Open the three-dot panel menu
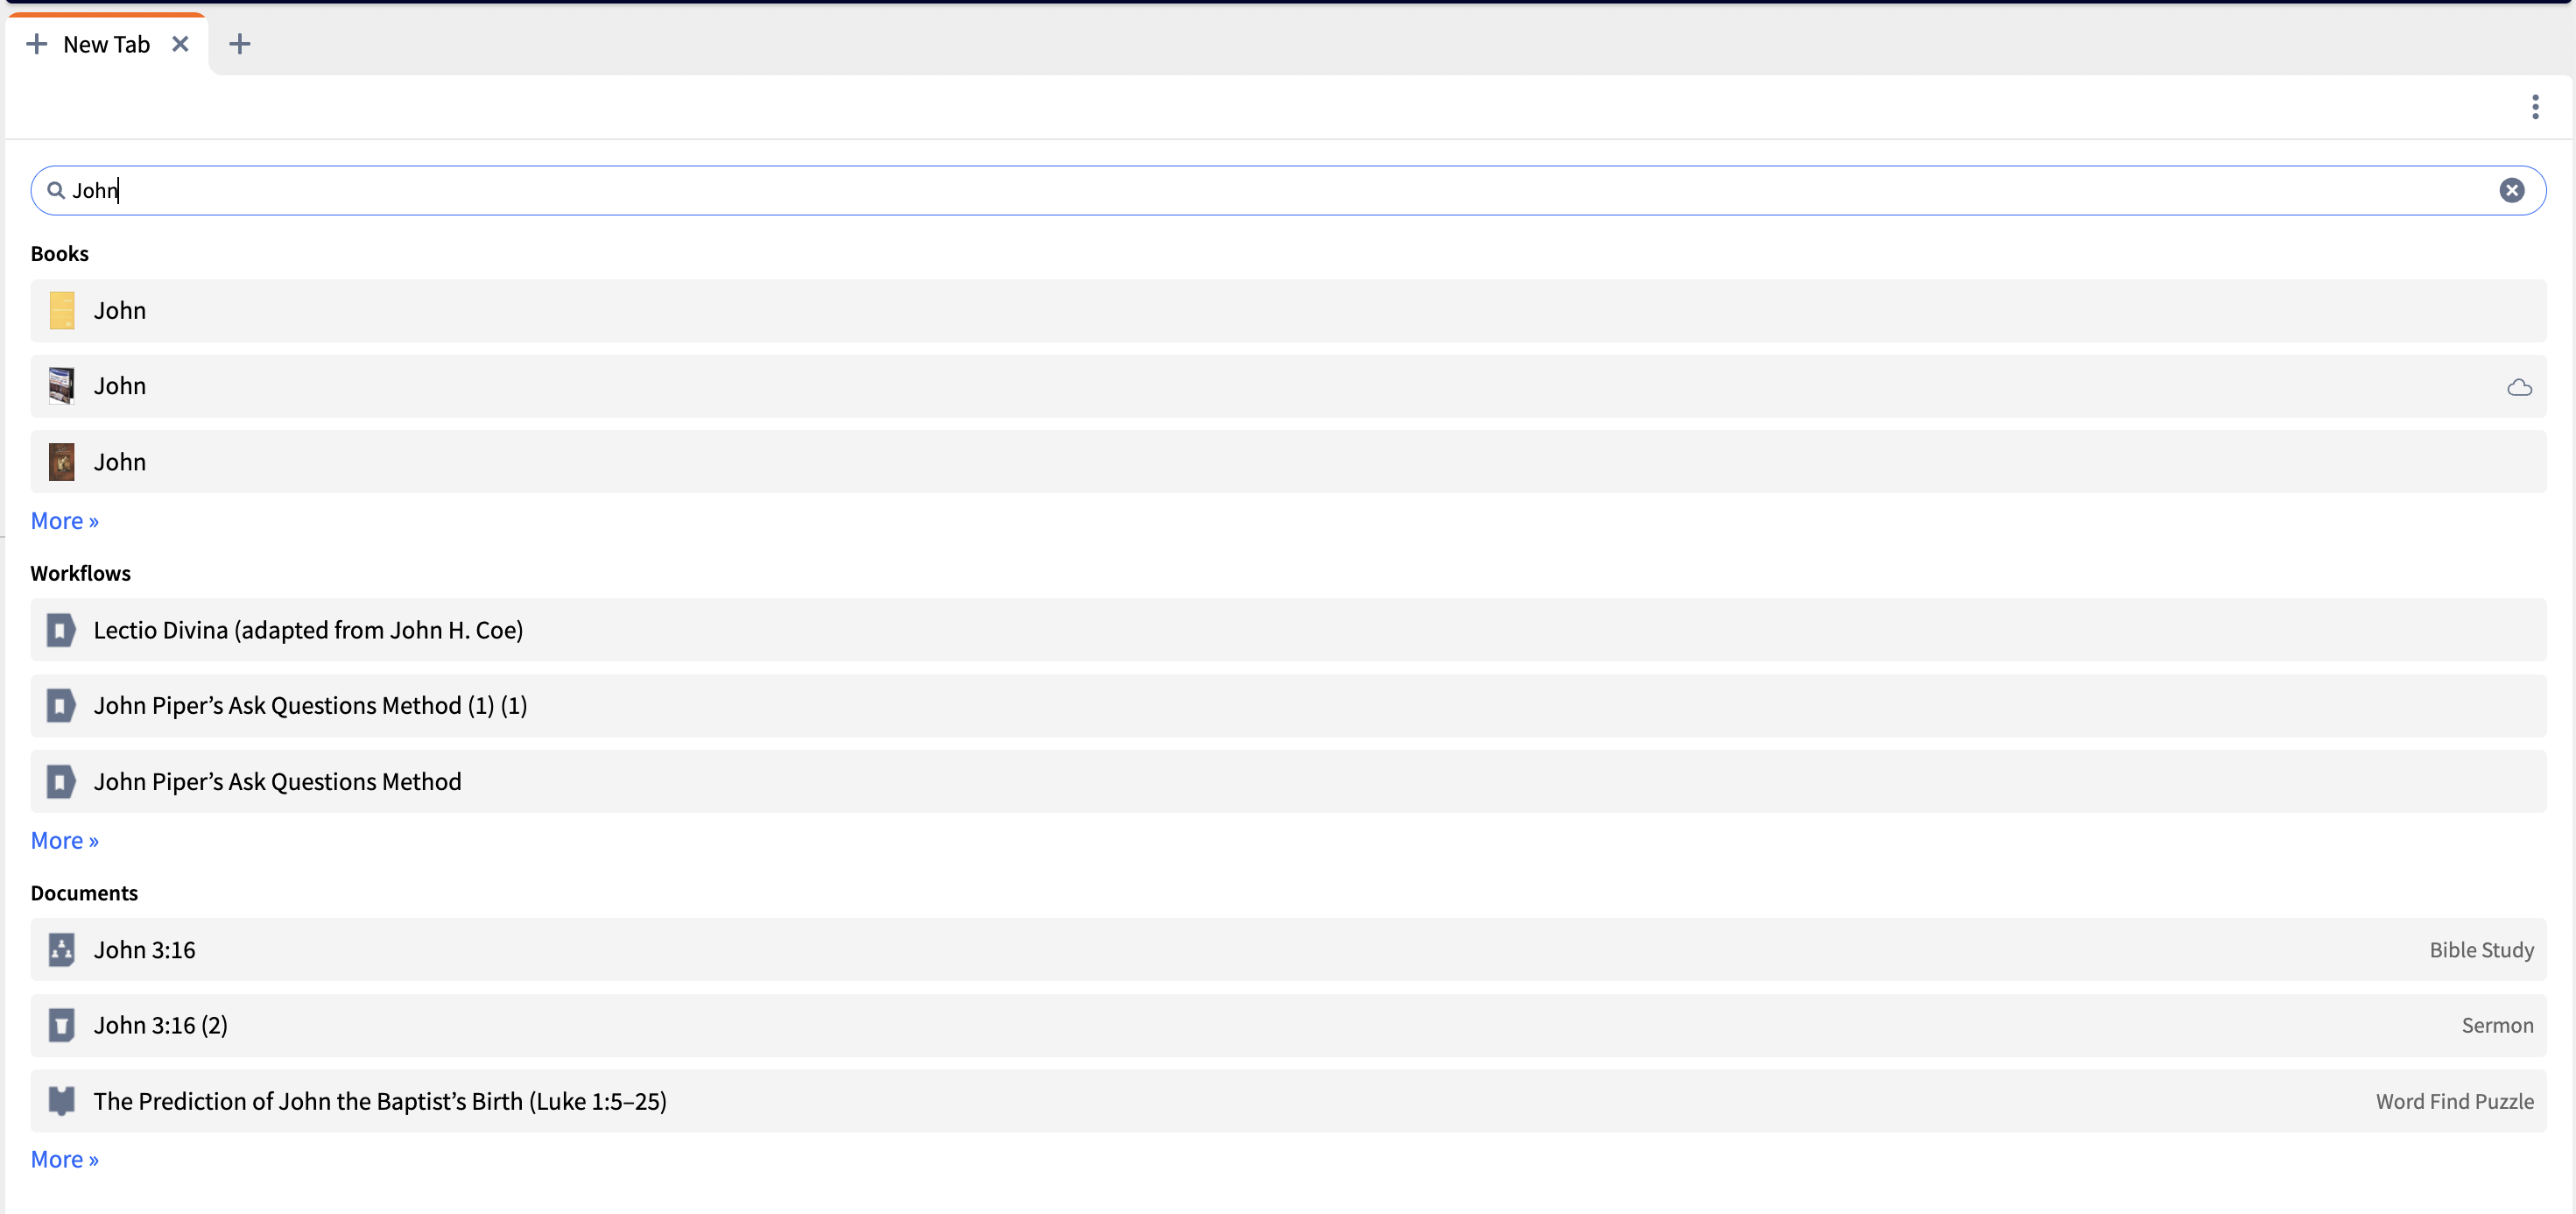Image resolution: width=2576 pixels, height=1214 pixels. point(2535,107)
